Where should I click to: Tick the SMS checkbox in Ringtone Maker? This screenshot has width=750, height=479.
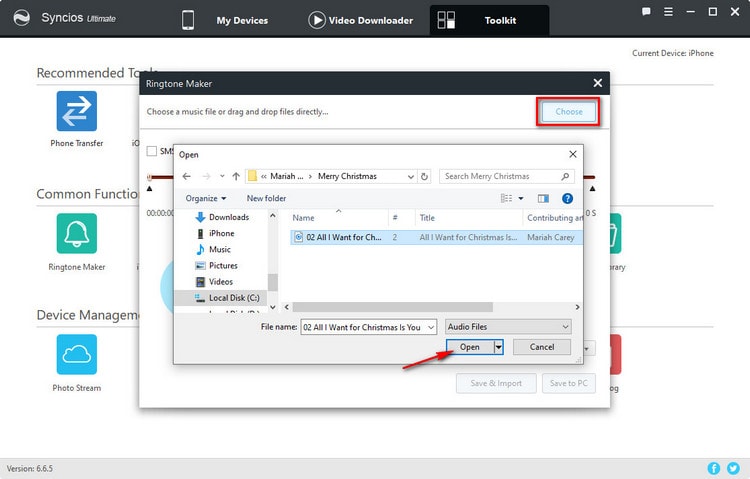click(152, 151)
